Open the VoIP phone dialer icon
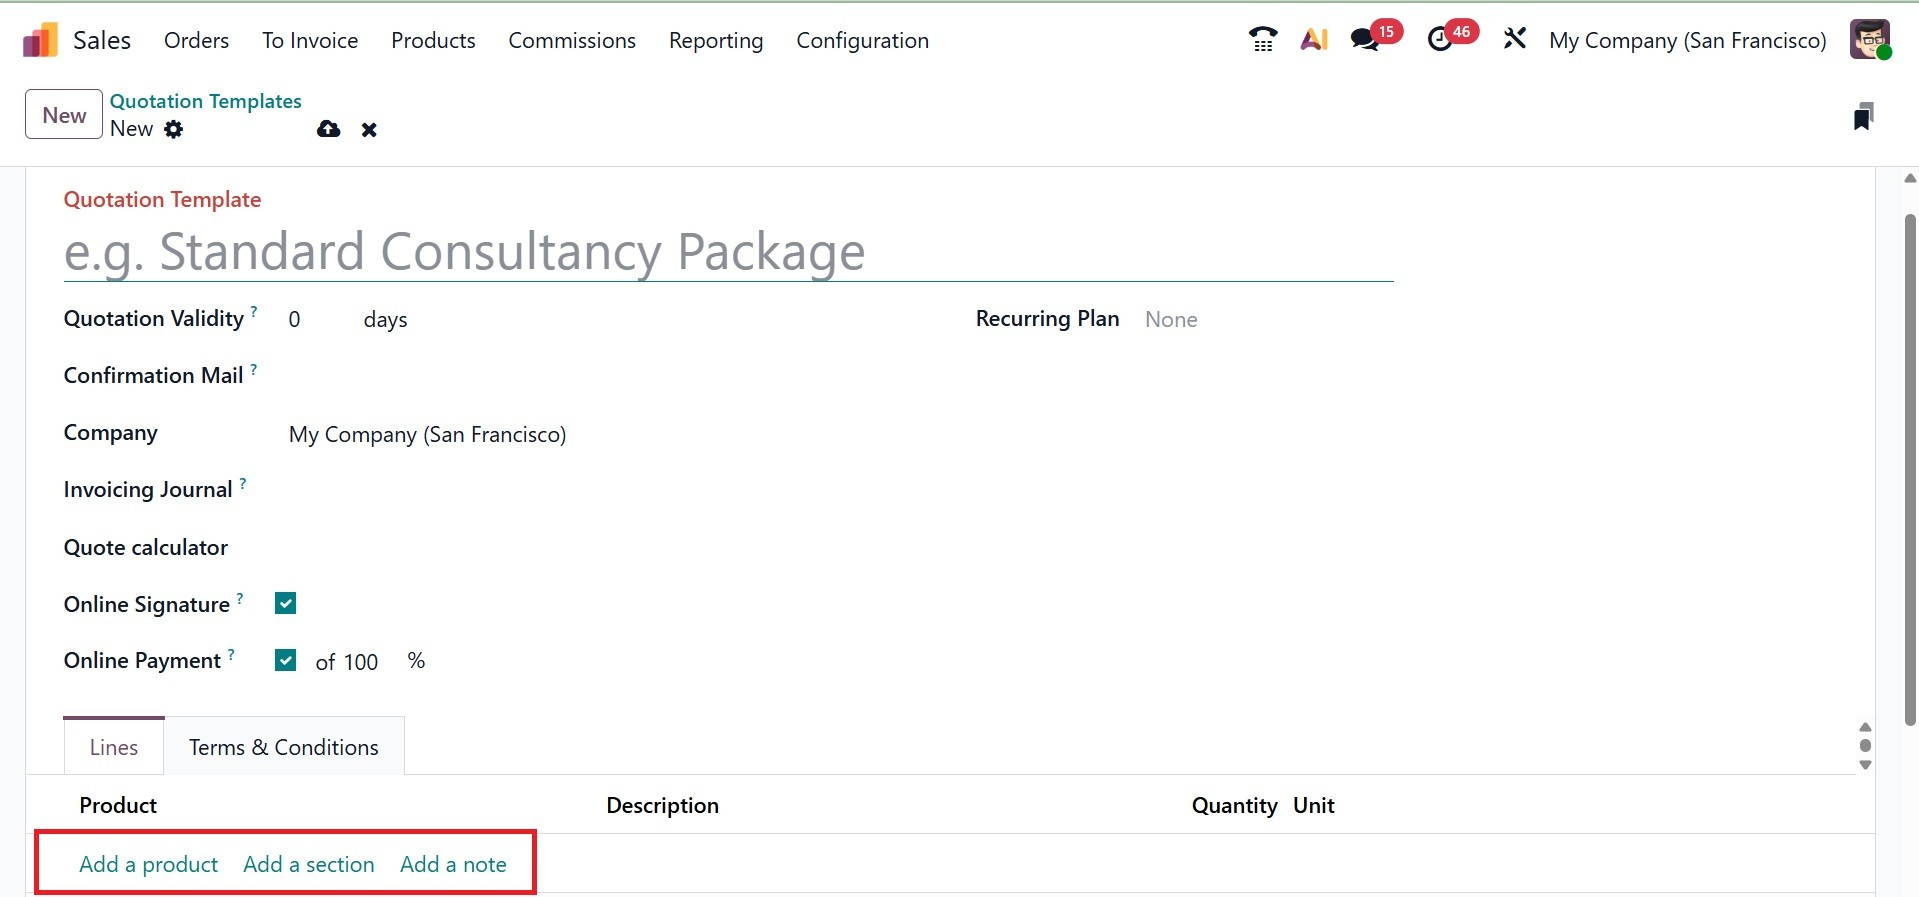 click(1262, 40)
